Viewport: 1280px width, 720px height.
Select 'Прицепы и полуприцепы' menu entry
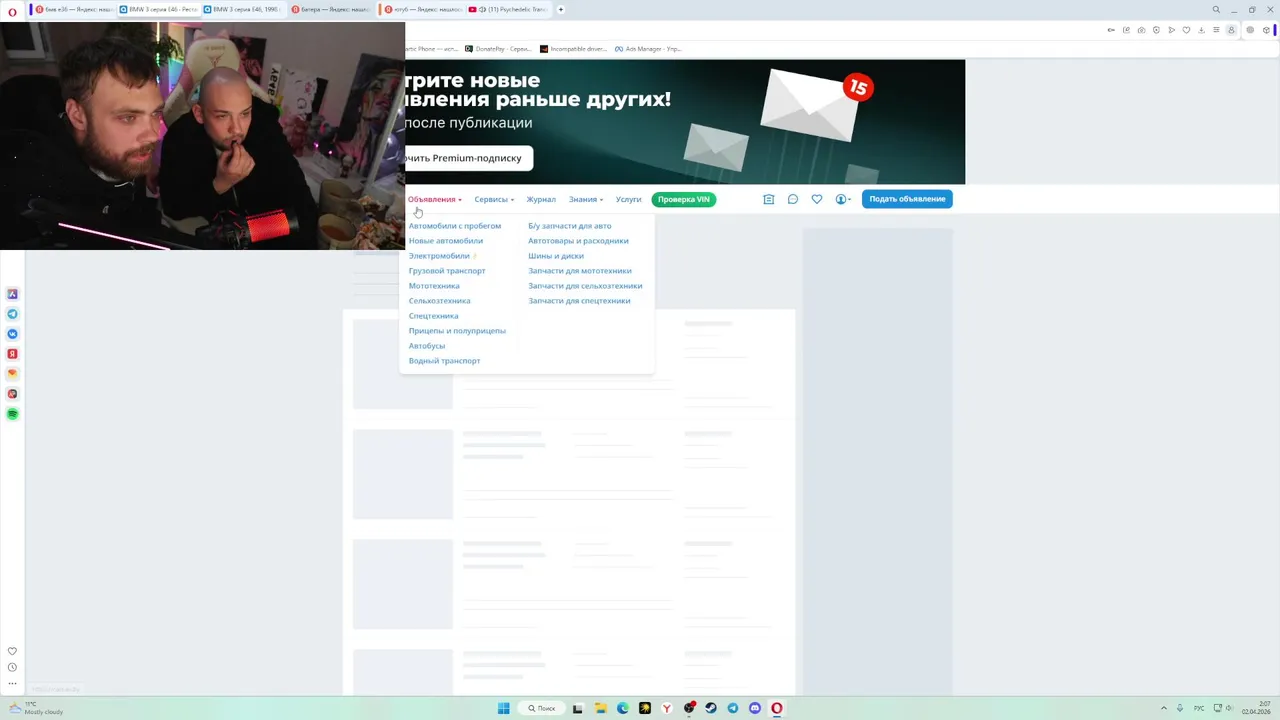(457, 331)
